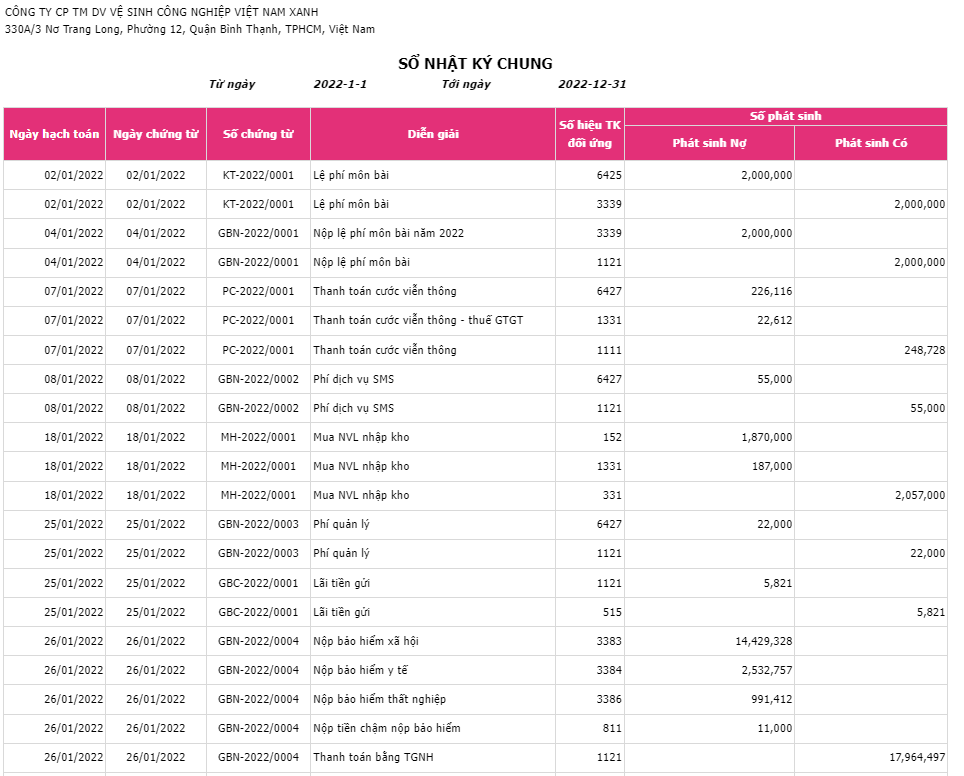Viewport: 964px width, 776px height.
Task: Select the 'Thanh toán bằng TGNH' description cell
Action: [373, 757]
